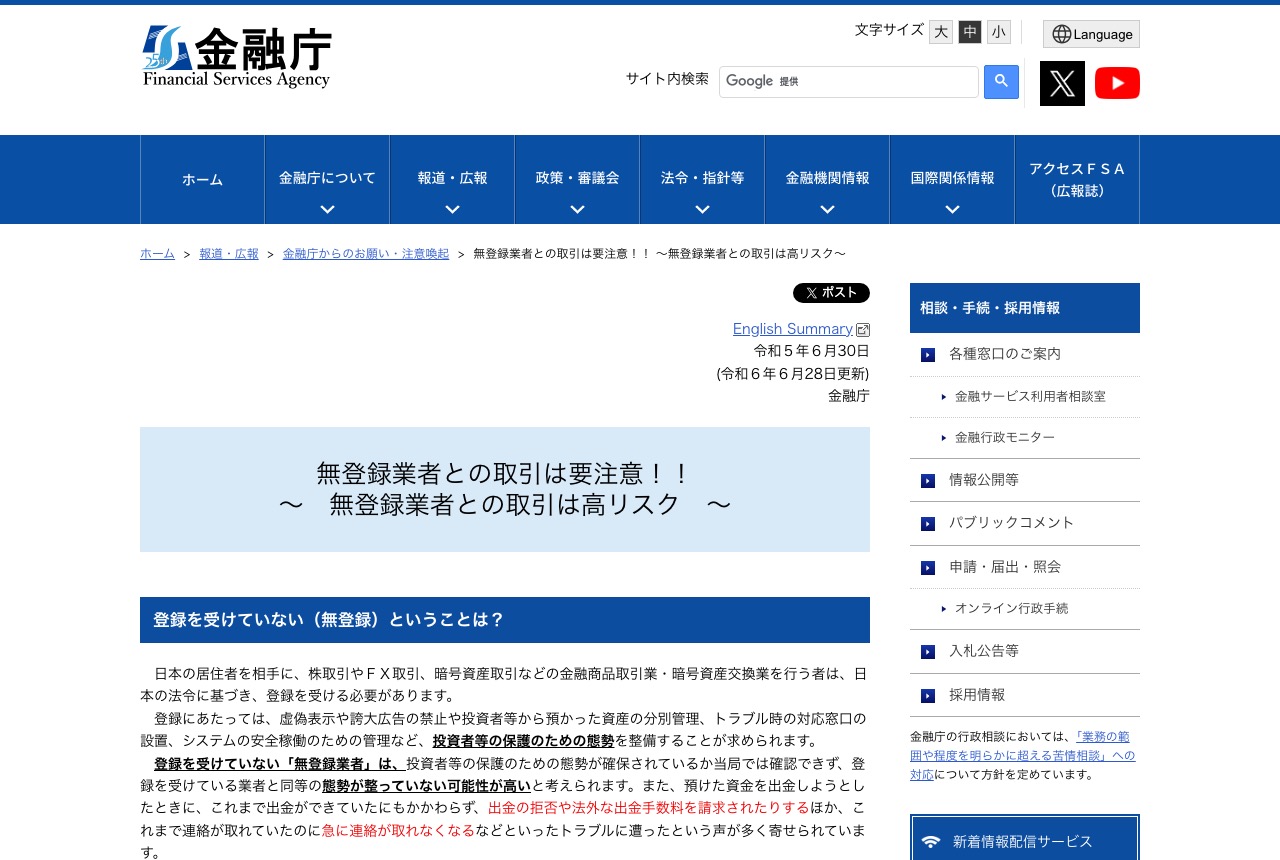
Task: Click the arrow icon beside 採用情報
Action: click(x=928, y=695)
